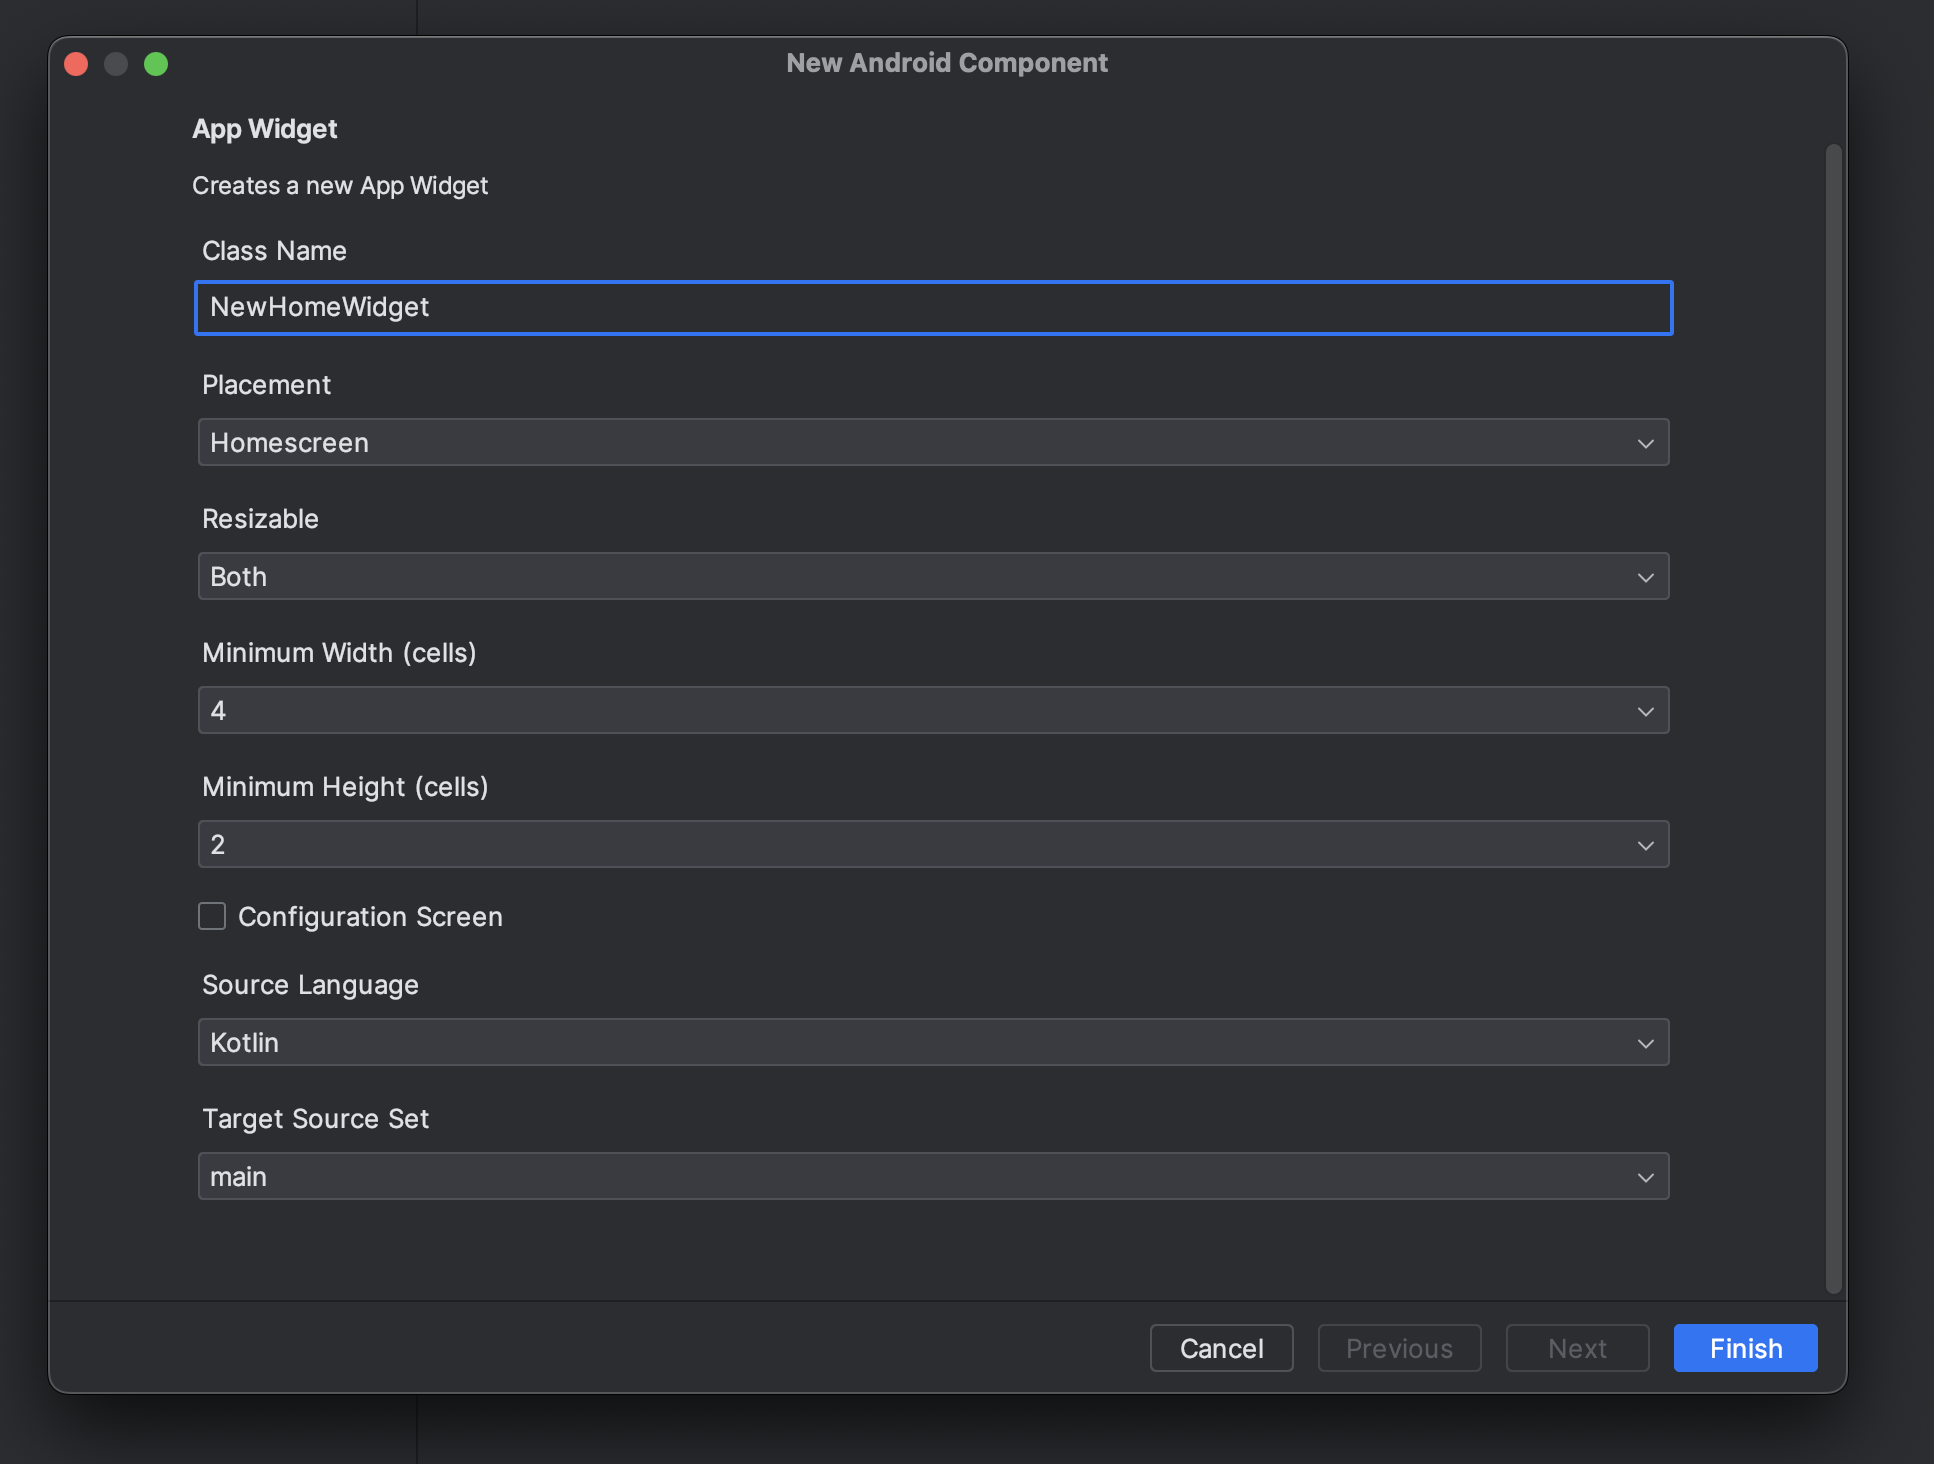Close the New Android Component dialog

(x=76, y=64)
